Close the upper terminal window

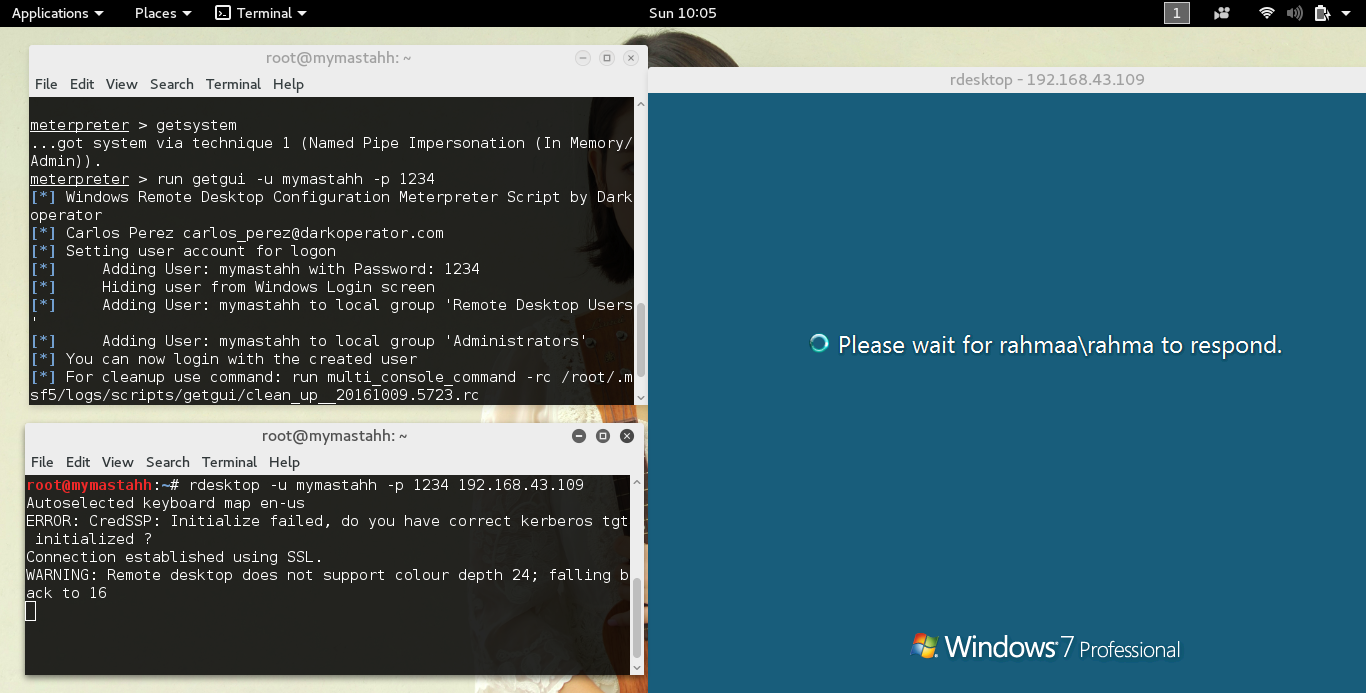coord(631,58)
